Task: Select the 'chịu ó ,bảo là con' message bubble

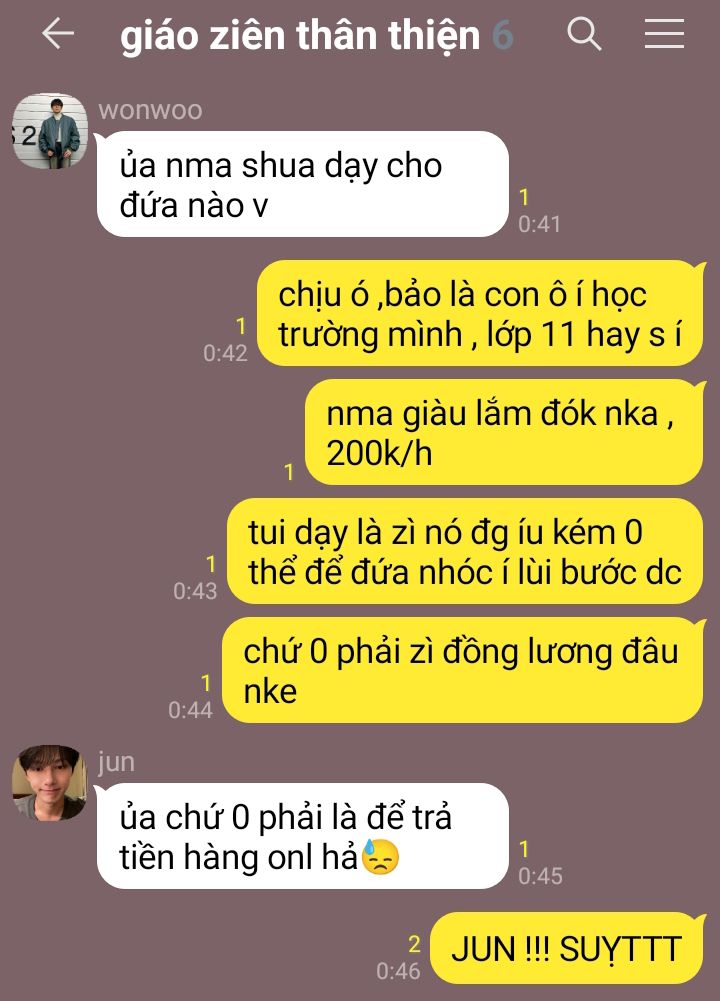Action: click(x=480, y=313)
